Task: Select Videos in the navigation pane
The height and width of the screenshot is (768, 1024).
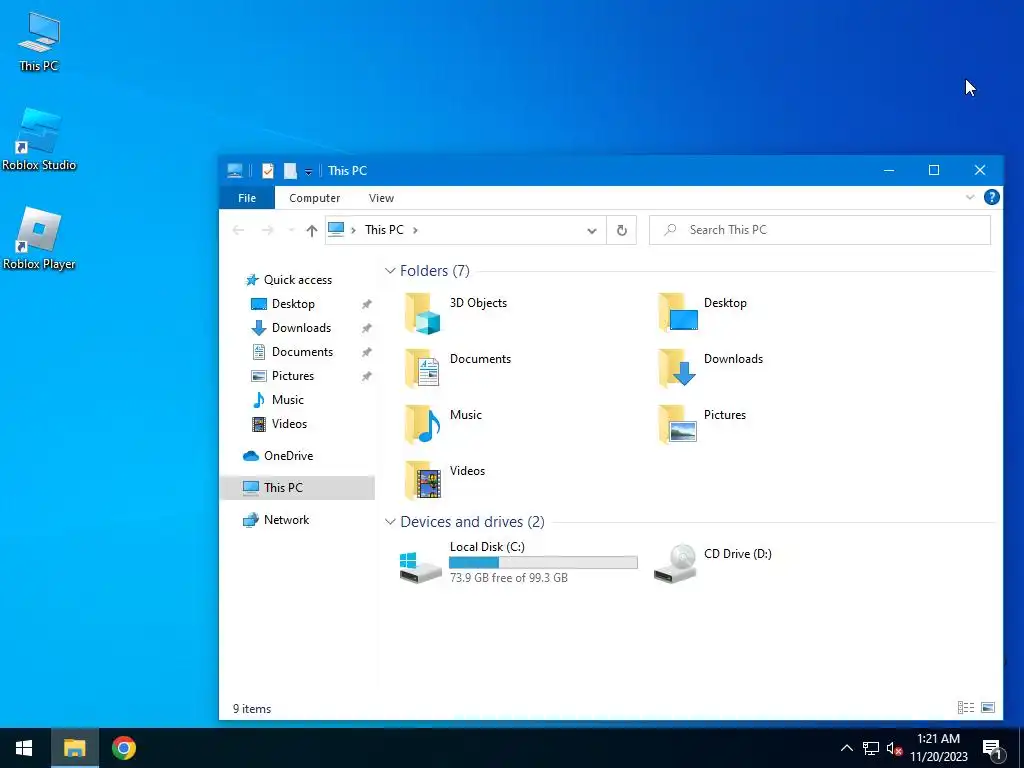Action: tap(289, 424)
